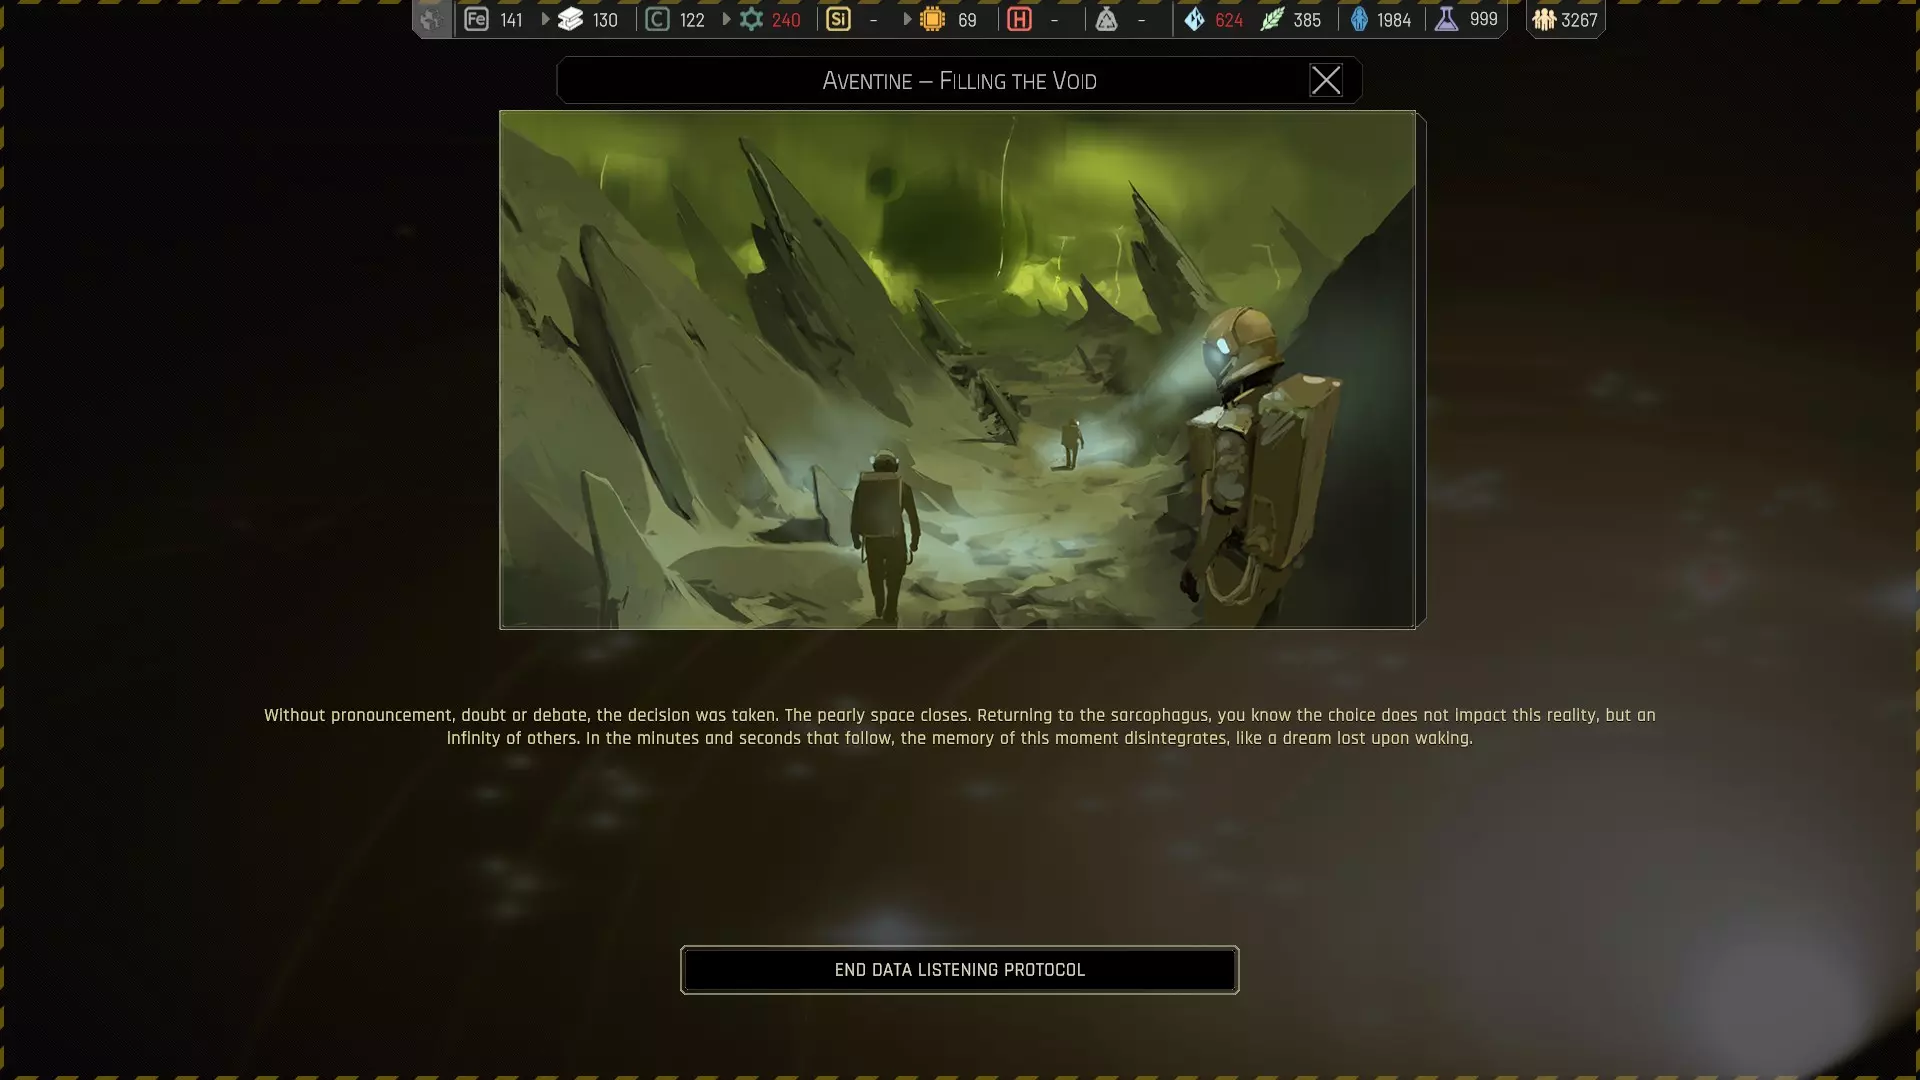Click the Si silicon resource icon
Viewport: 1920px width, 1080px height.
coord(838,19)
